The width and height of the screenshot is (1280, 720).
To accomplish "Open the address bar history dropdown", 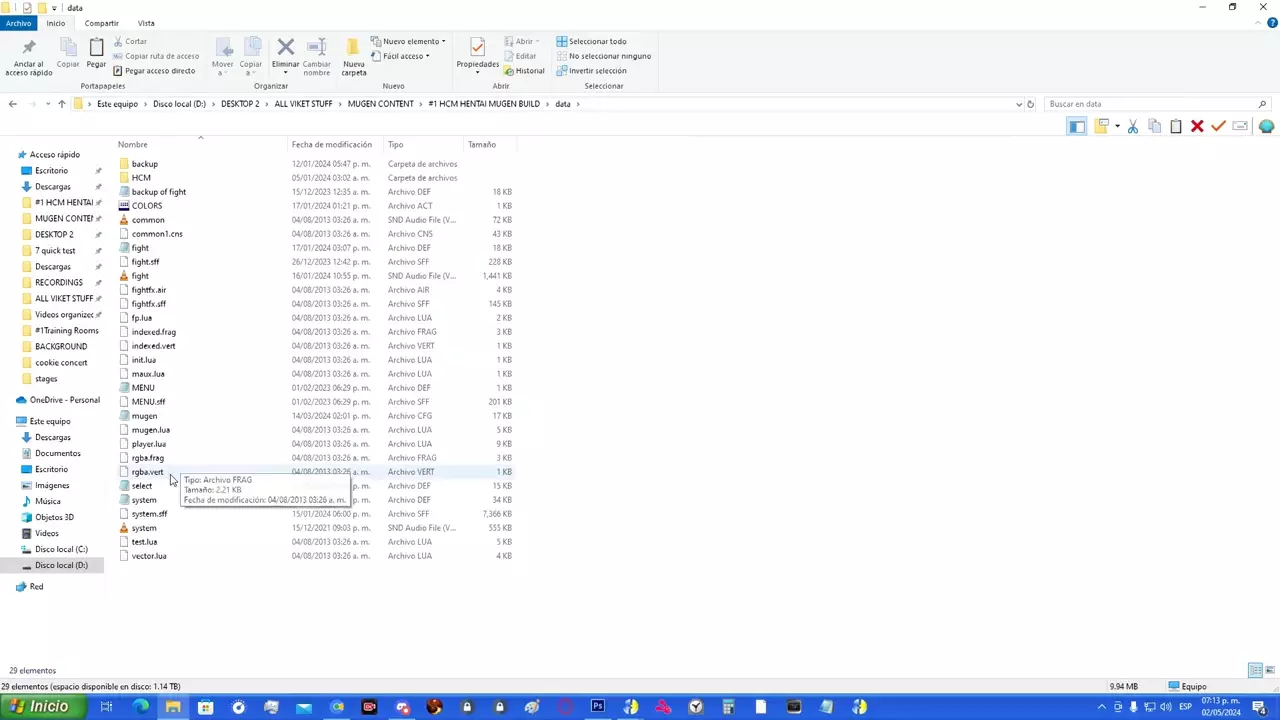I will 1018,104.
